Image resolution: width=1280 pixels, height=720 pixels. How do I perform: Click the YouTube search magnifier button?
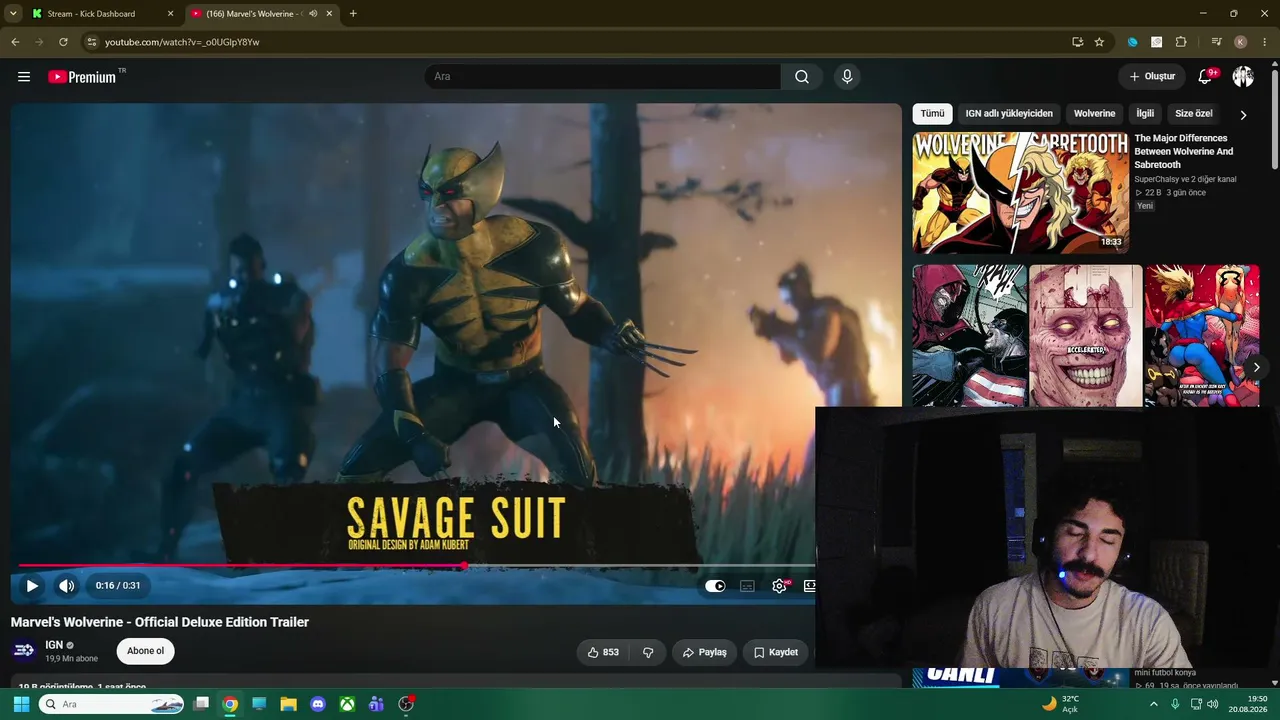(x=802, y=77)
